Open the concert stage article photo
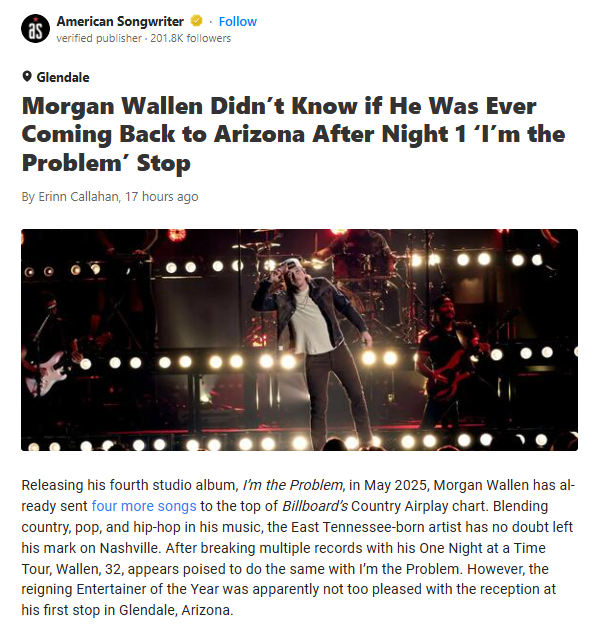This screenshot has width=603, height=627. tap(300, 340)
